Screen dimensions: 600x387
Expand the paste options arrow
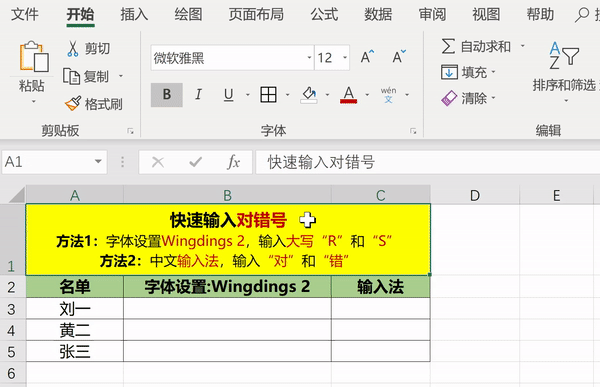[34, 101]
